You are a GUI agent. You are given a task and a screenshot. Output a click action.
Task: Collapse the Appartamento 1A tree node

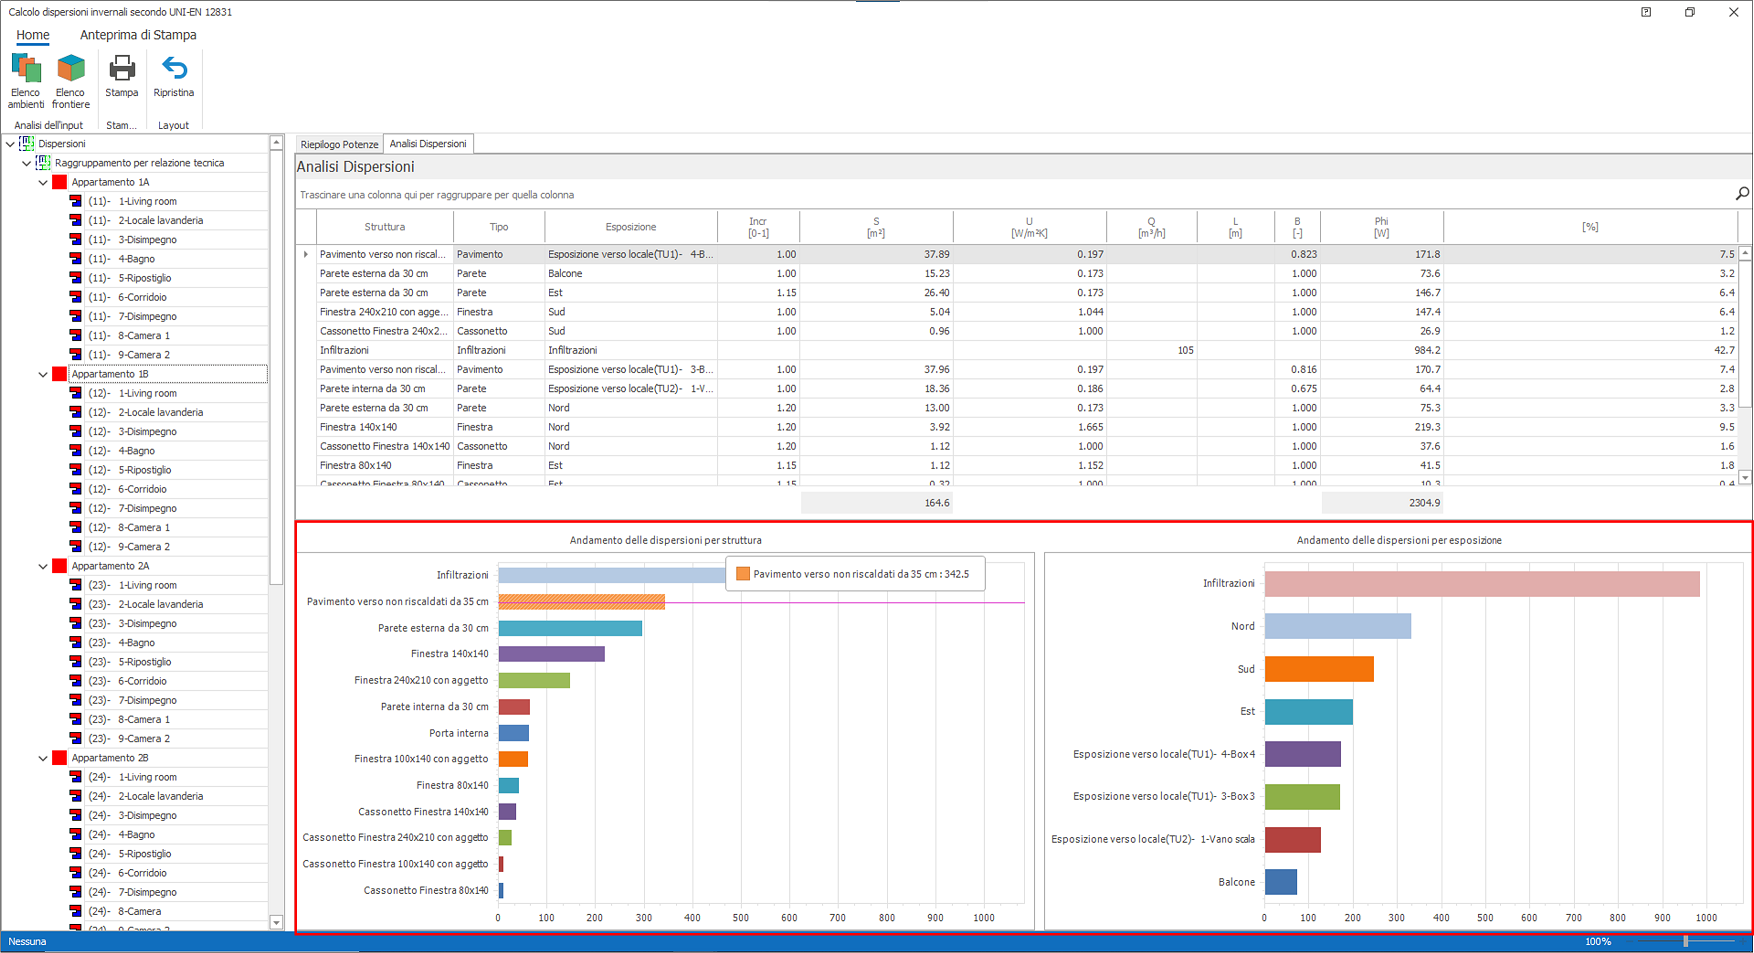point(43,183)
